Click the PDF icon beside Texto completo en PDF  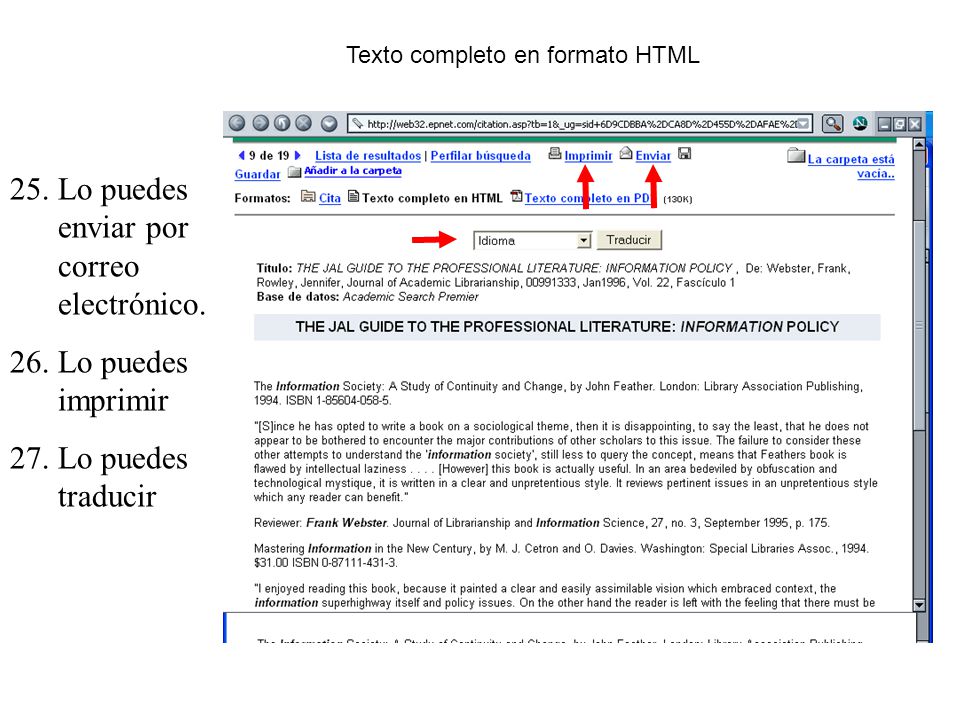tap(516, 196)
